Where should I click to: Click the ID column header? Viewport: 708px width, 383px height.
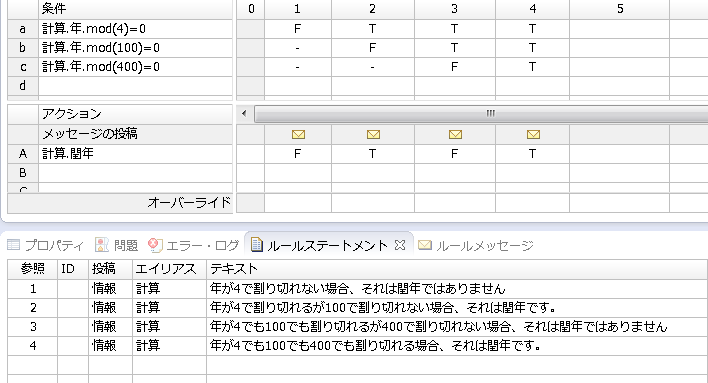pos(73,269)
